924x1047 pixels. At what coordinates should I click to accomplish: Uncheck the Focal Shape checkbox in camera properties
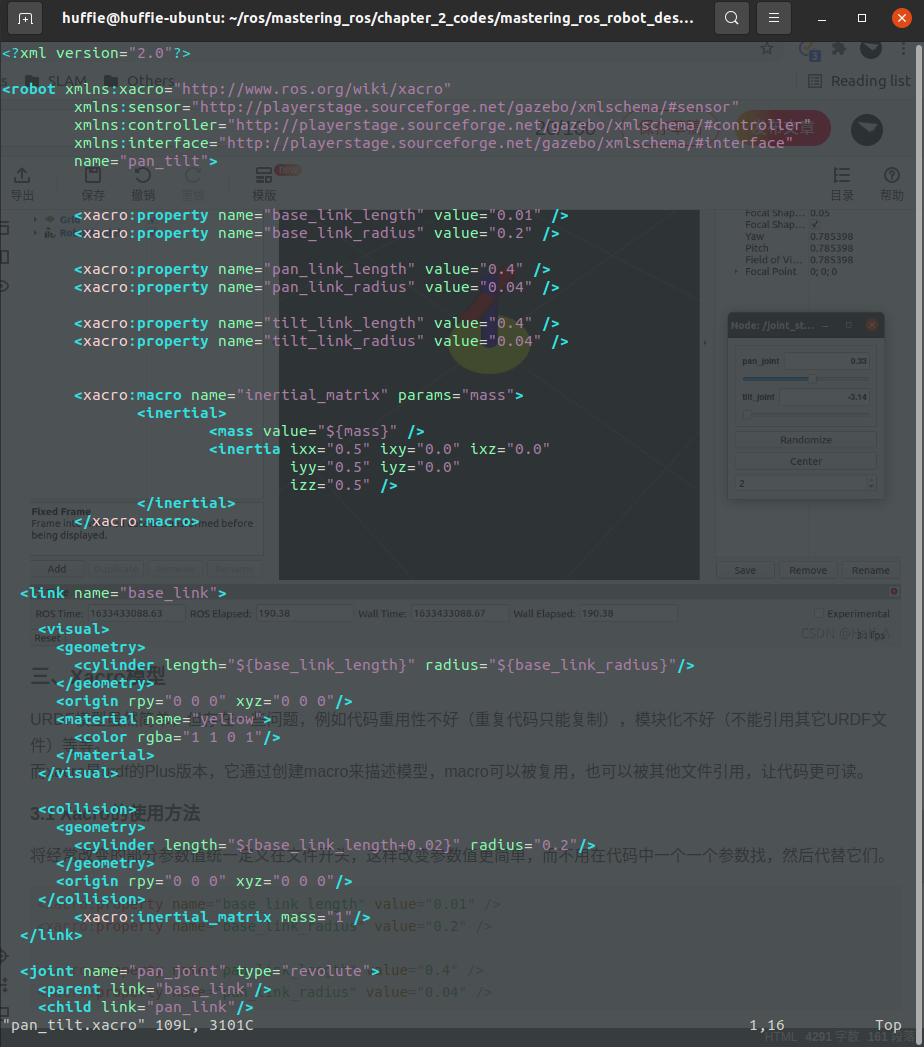click(817, 224)
